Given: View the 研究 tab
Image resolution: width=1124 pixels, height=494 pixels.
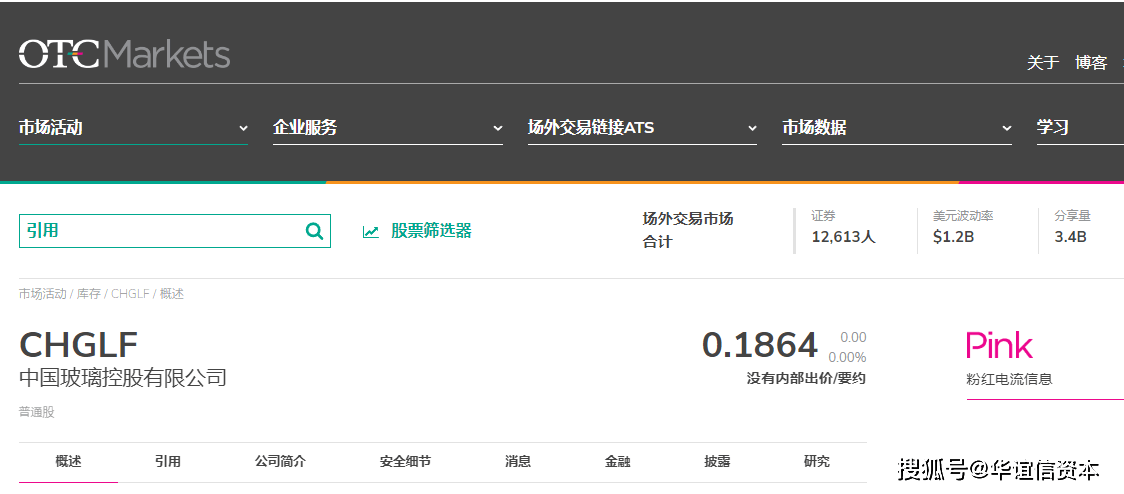Looking at the screenshot, I should click(x=817, y=461).
